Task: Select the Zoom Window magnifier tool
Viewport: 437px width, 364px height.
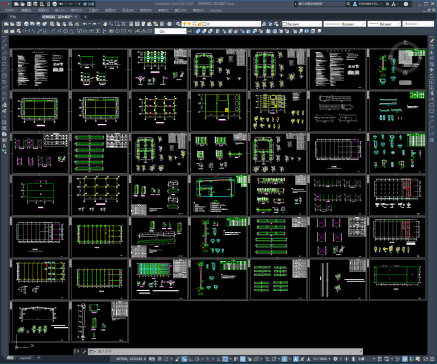Action: click(117, 24)
